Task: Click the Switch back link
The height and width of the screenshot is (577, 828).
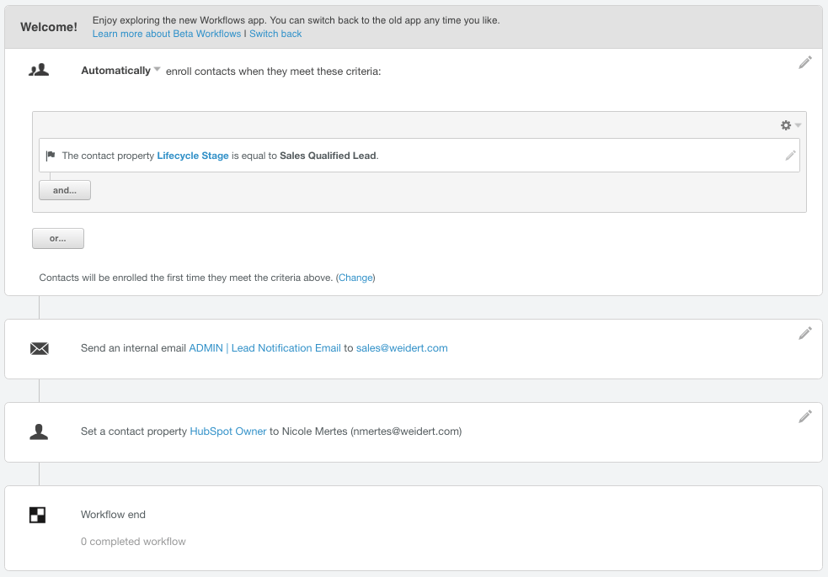Action: [275, 34]
